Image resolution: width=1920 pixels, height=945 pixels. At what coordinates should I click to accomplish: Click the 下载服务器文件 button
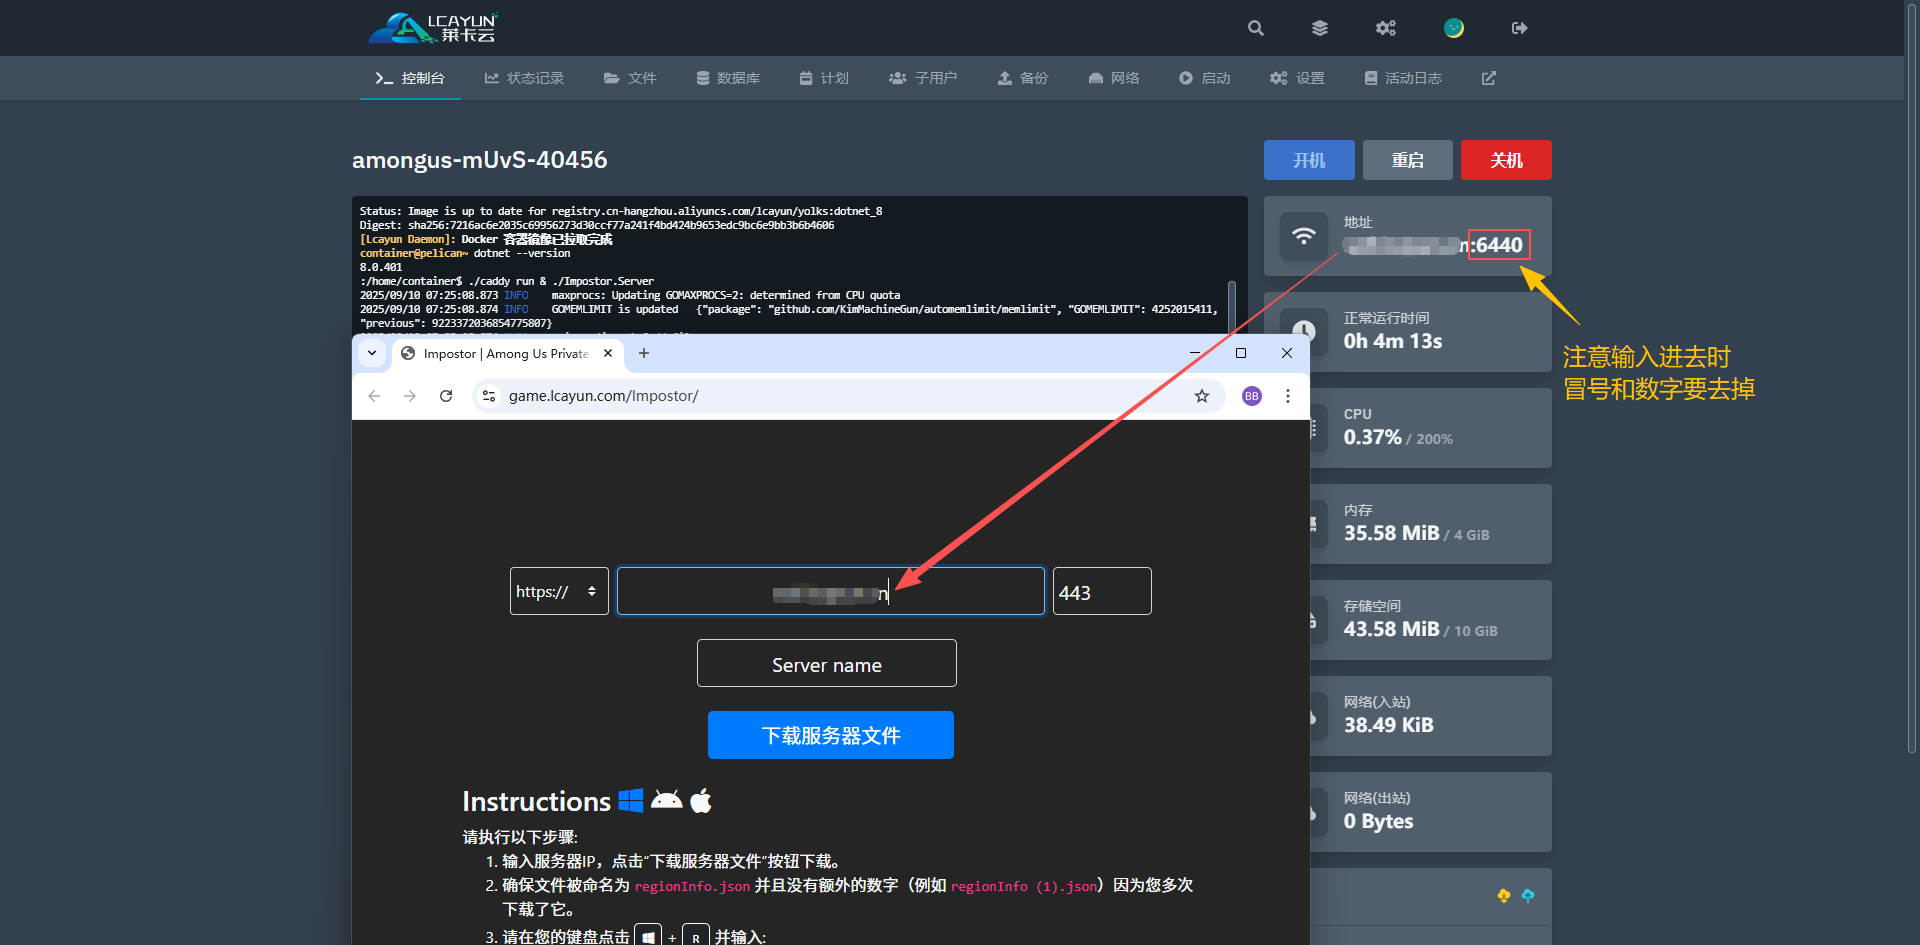click(x=830, y=735)
